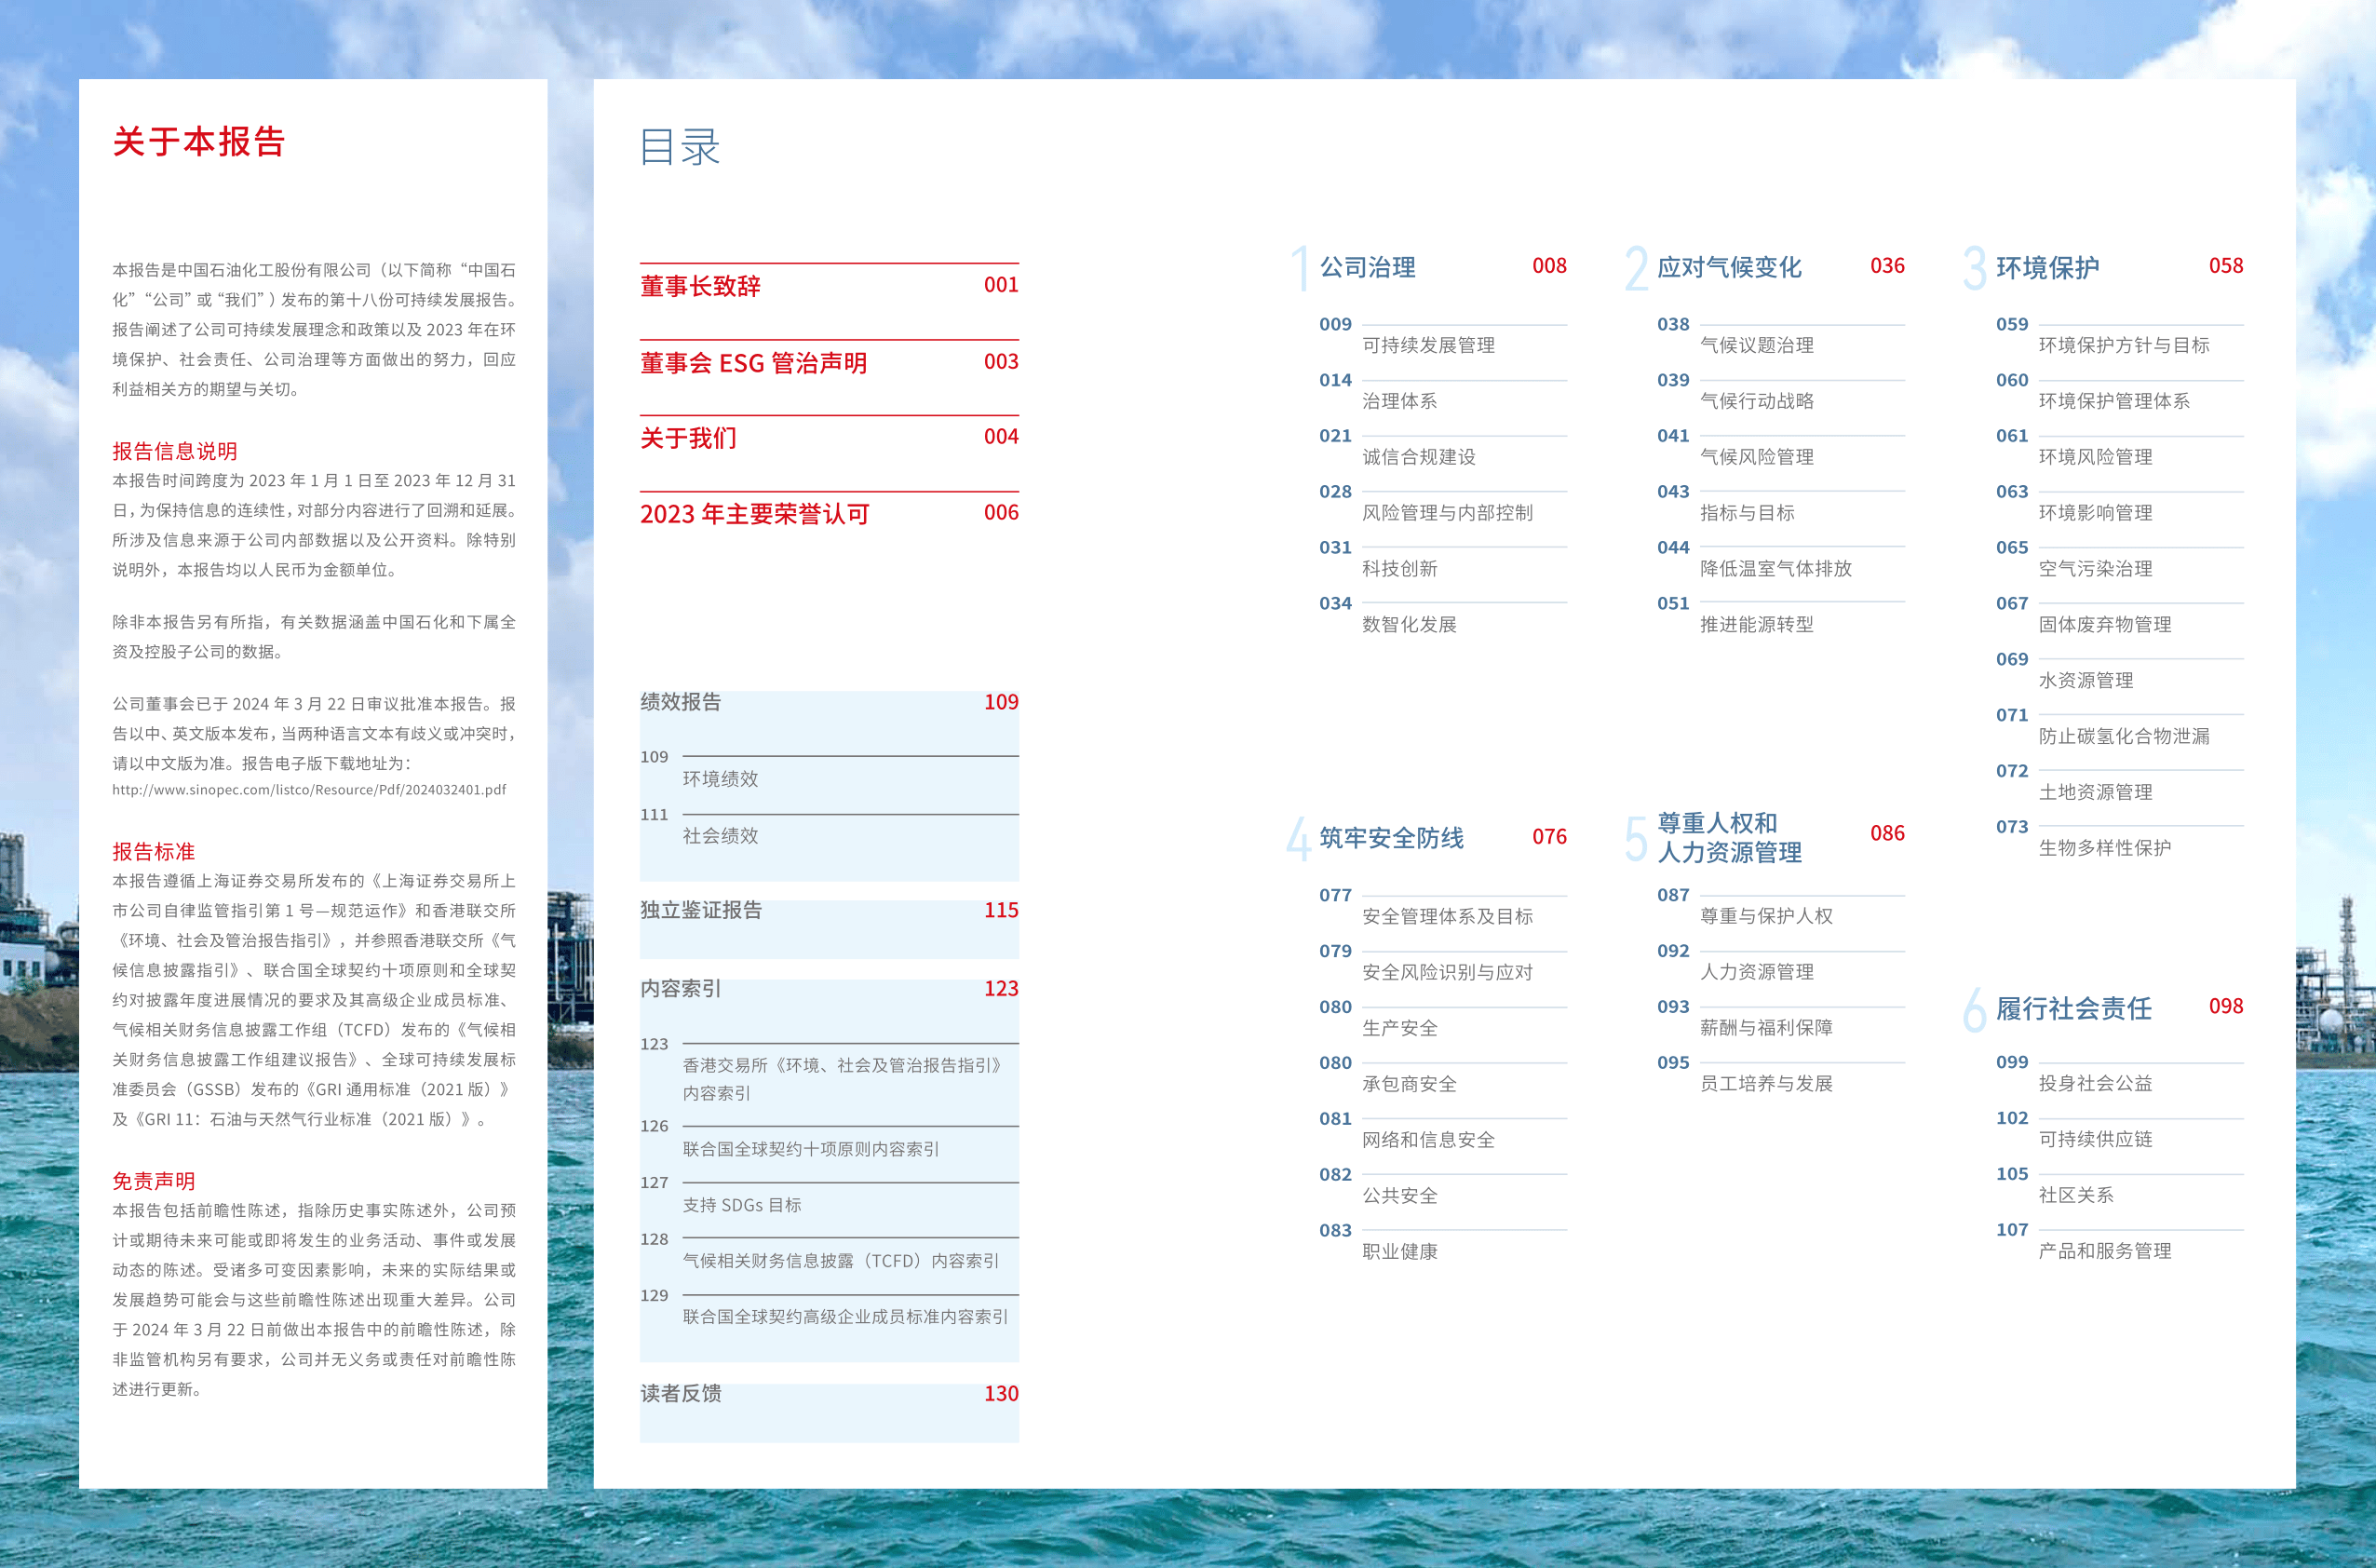
Task: Click the 环境影响管理 entry
Action: click(x=2095, y=513)
